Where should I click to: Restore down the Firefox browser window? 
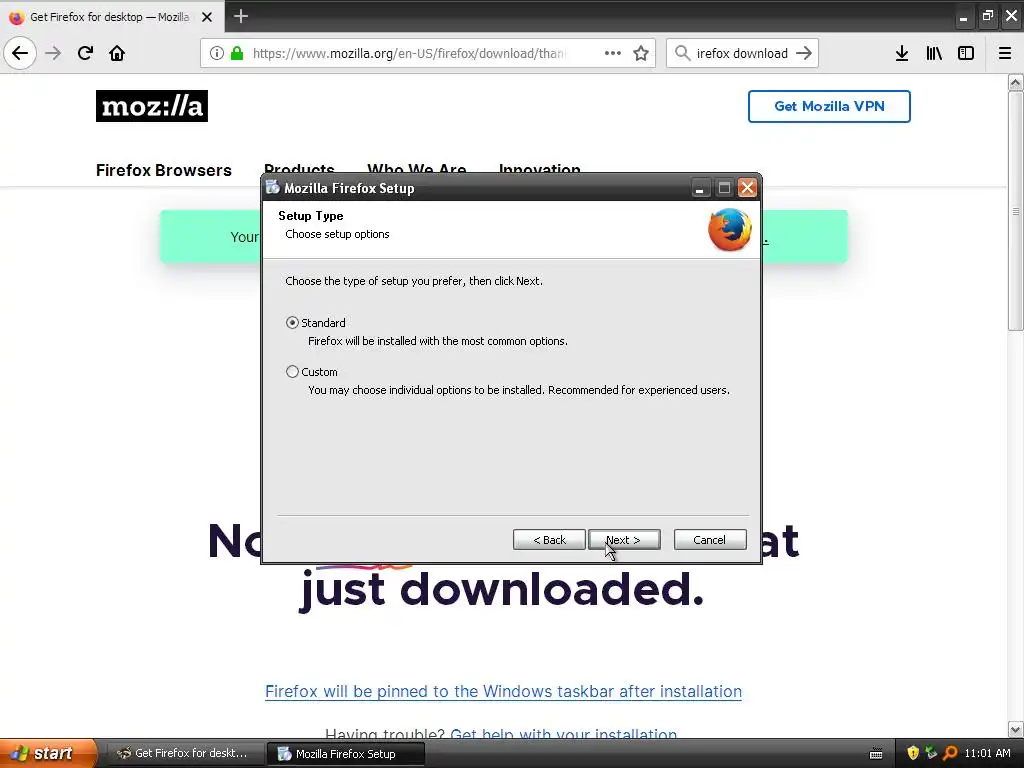coord(987,16)
